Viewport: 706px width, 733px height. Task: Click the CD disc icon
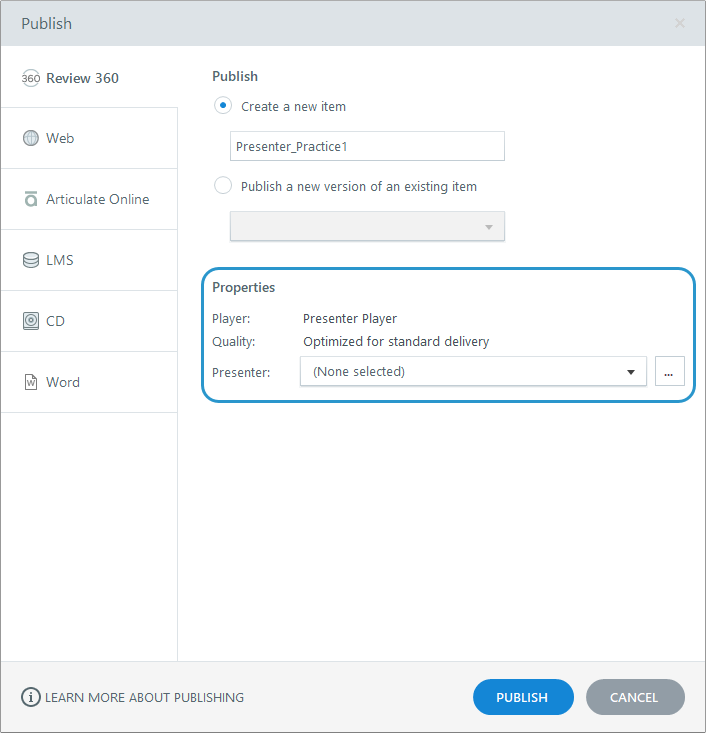click(30, 321)
